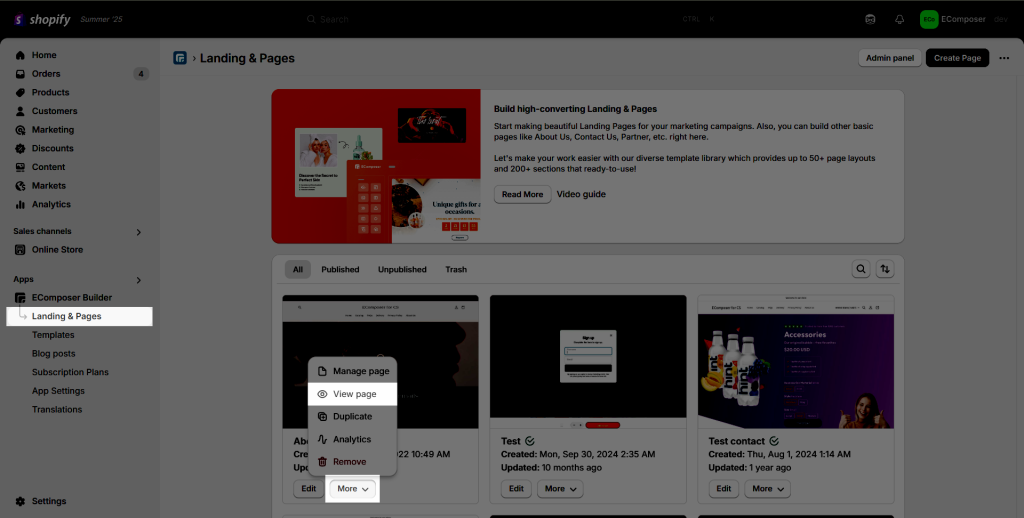Click the EComposer account avatar
The image size is (1024, 518).
929,20
